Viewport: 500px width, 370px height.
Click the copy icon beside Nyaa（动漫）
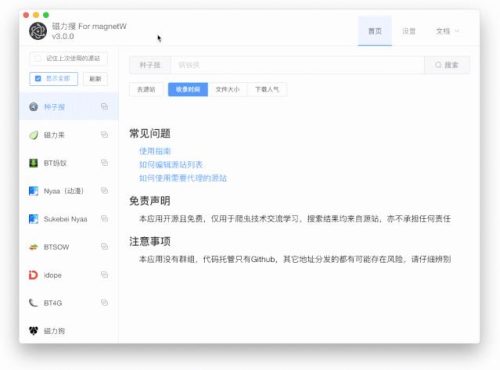tap(104, 190)
